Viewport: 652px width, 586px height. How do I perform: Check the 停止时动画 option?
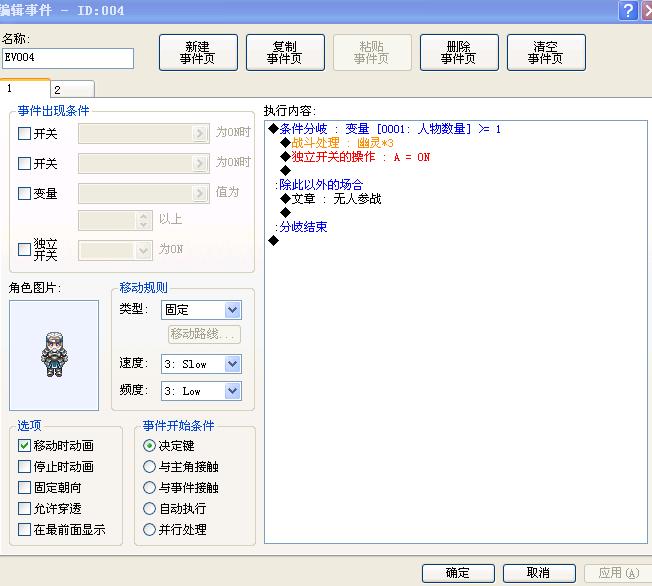(x=24, y=466)
